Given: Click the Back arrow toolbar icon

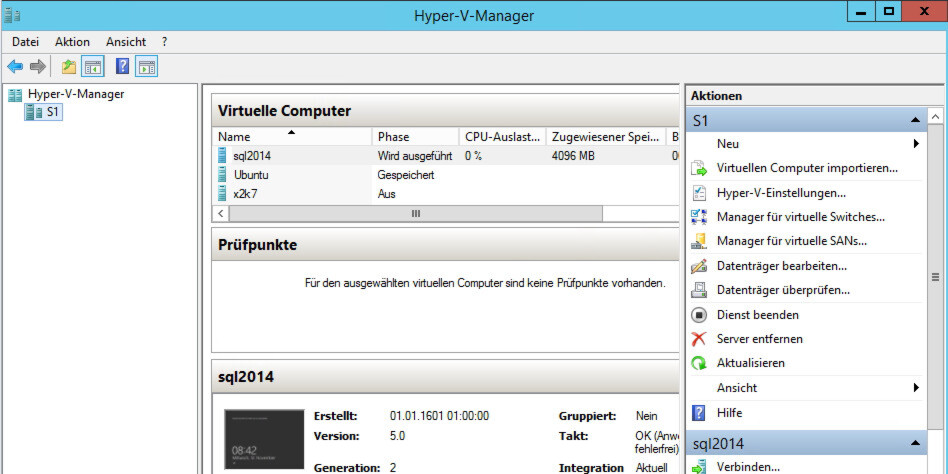Looking at the screenshot, I should [15, 67].
